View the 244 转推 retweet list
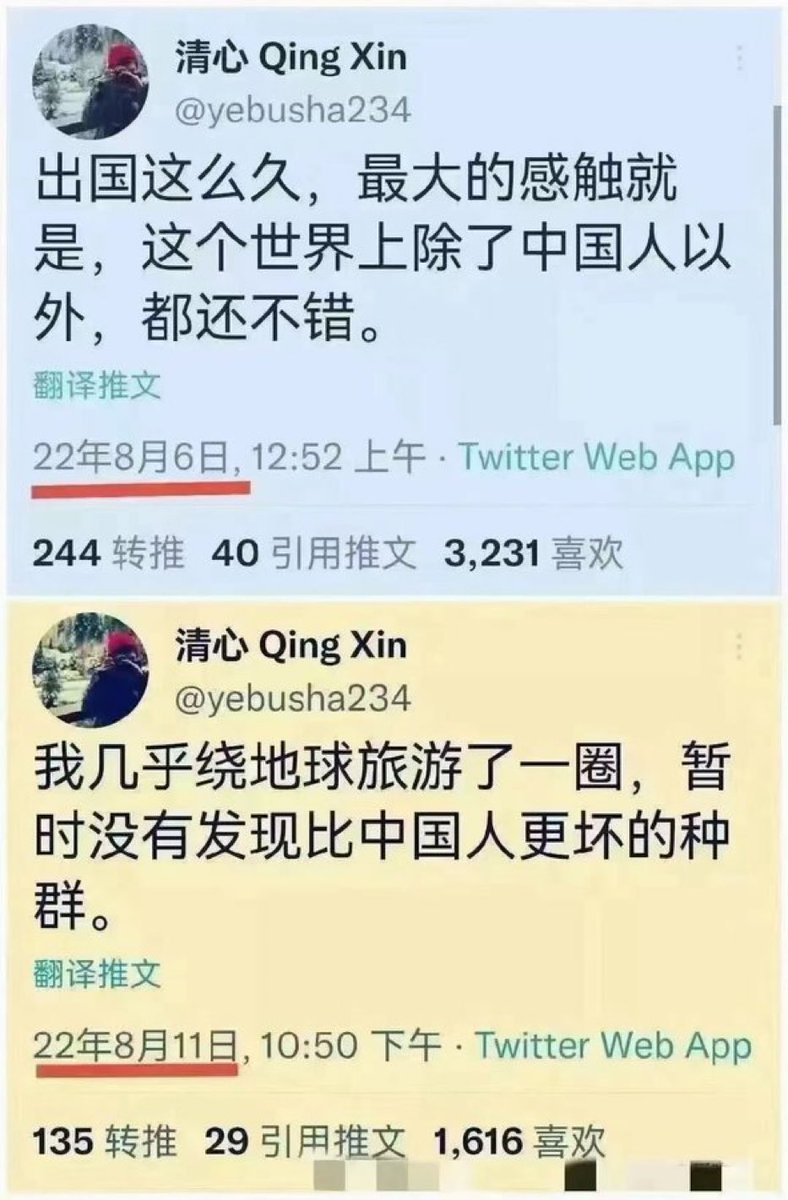The image size is (788, 1200). 109,553
